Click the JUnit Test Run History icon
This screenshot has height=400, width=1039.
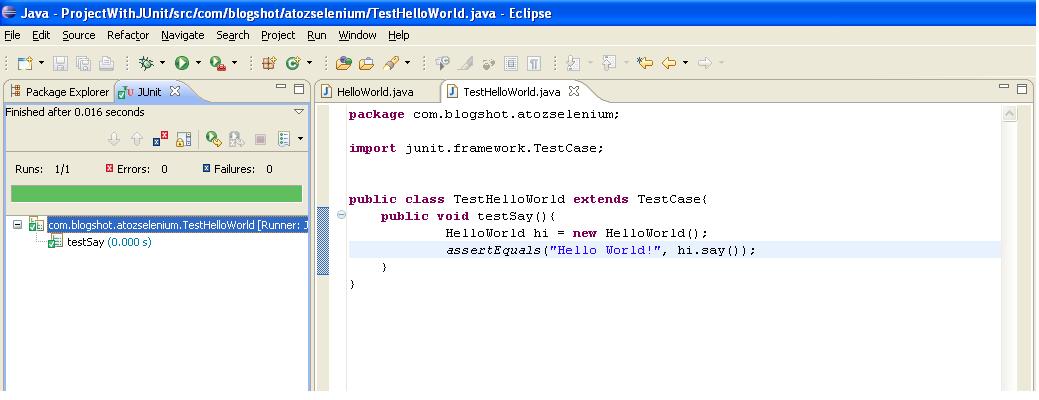pyautogui.click(x=285, y=139)
